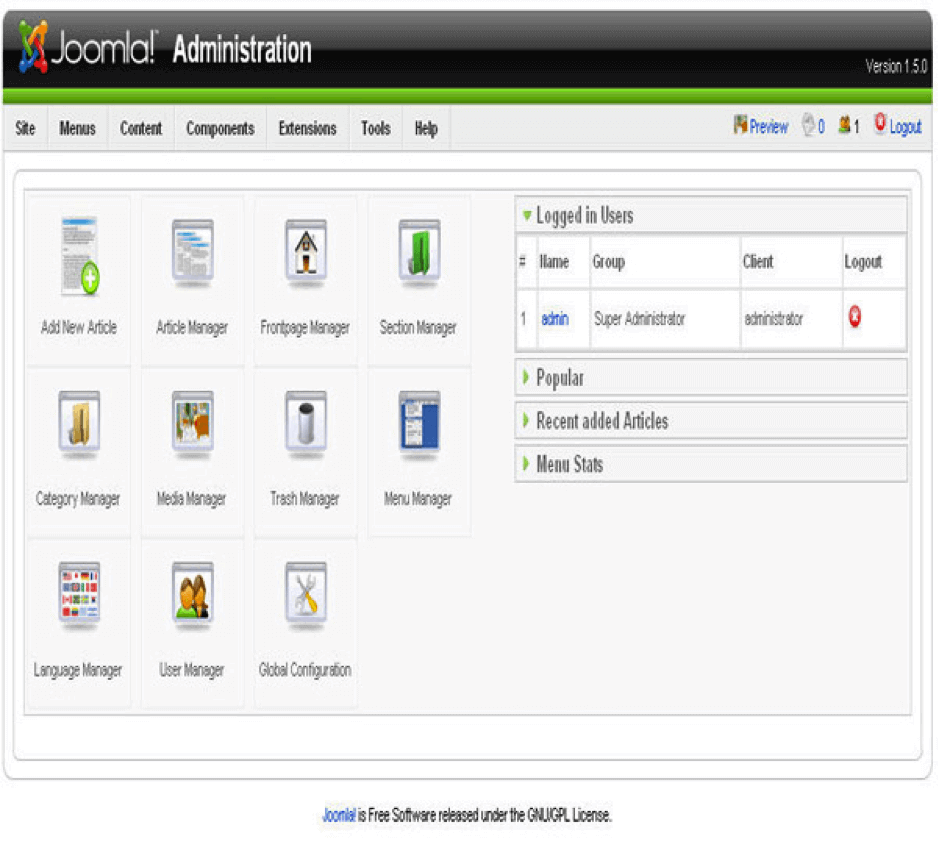
Task: Click the Frontpage Manager label
Action: 305,327
